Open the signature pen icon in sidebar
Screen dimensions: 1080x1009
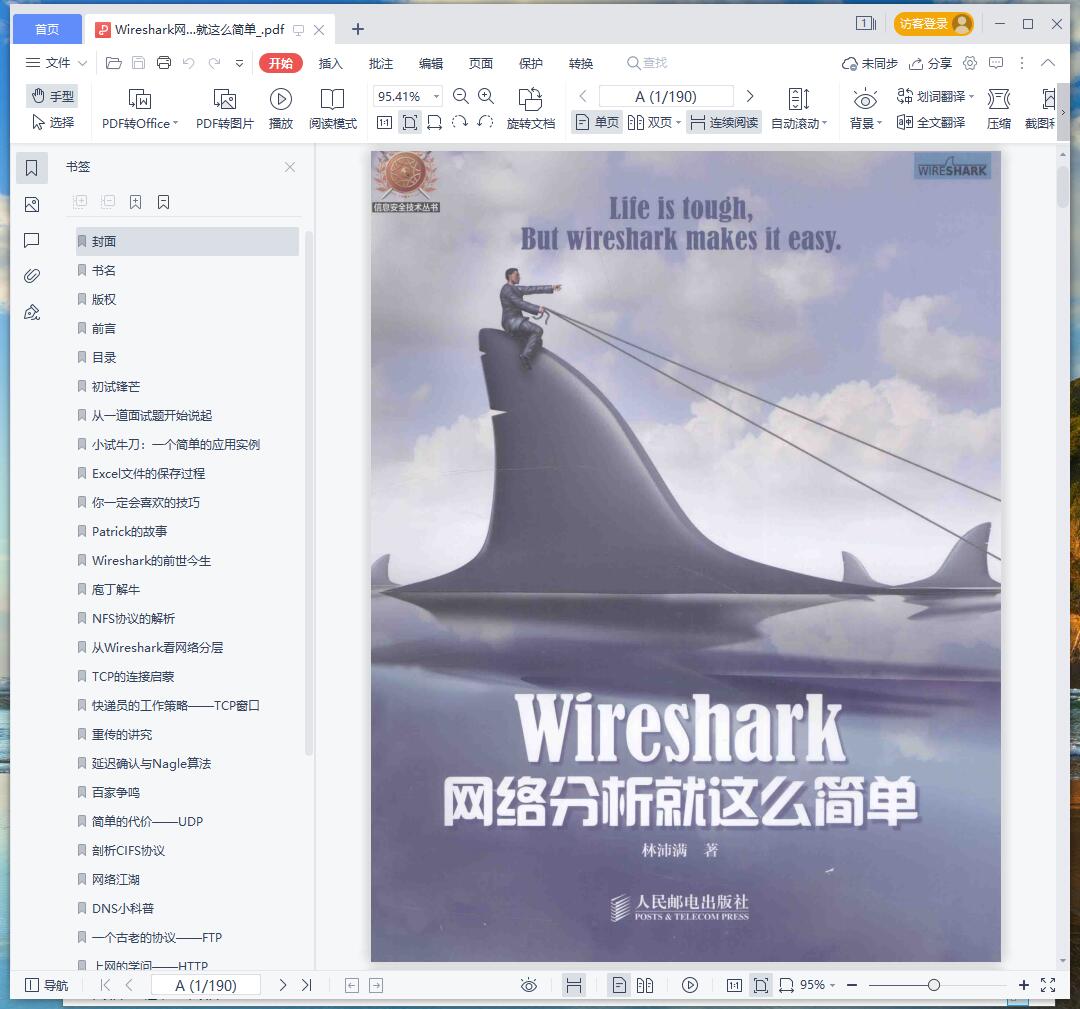click(x=32, y=313)
